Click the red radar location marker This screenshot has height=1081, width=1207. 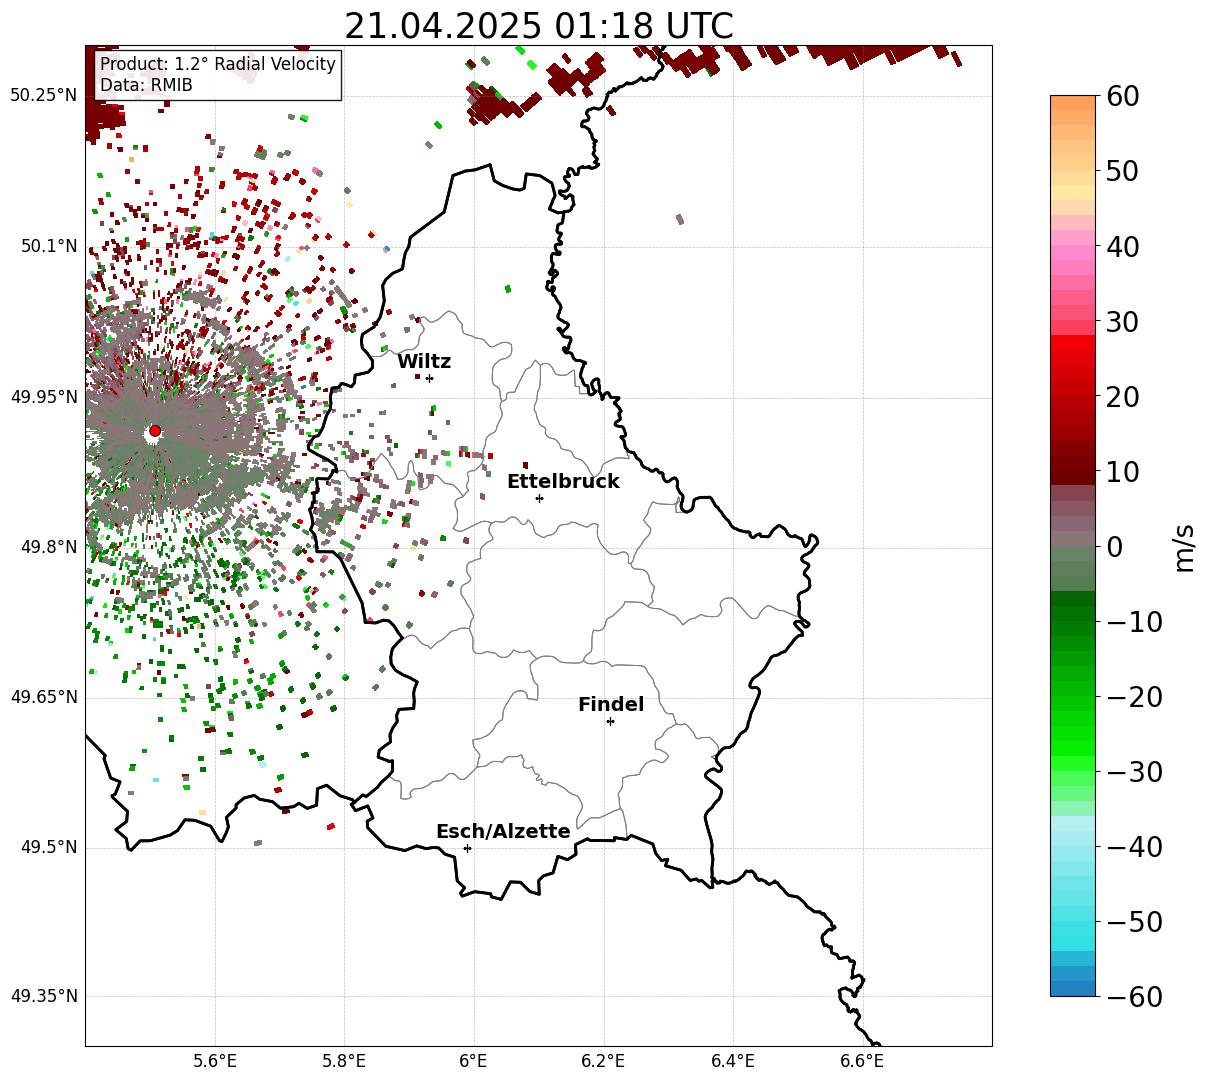click(154, 431)
